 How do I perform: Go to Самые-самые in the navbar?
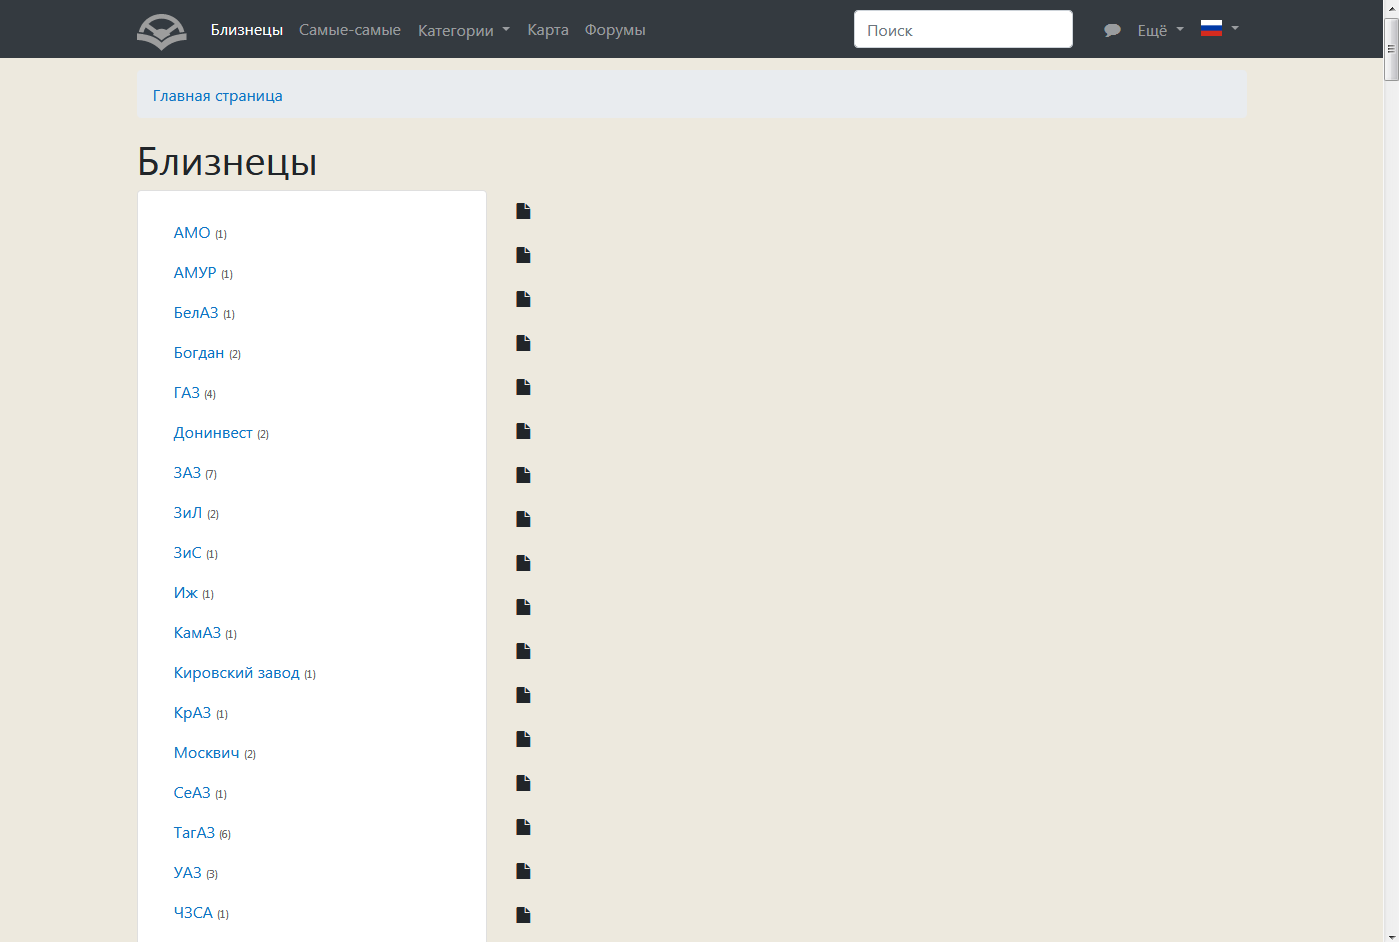coord(350,30)
